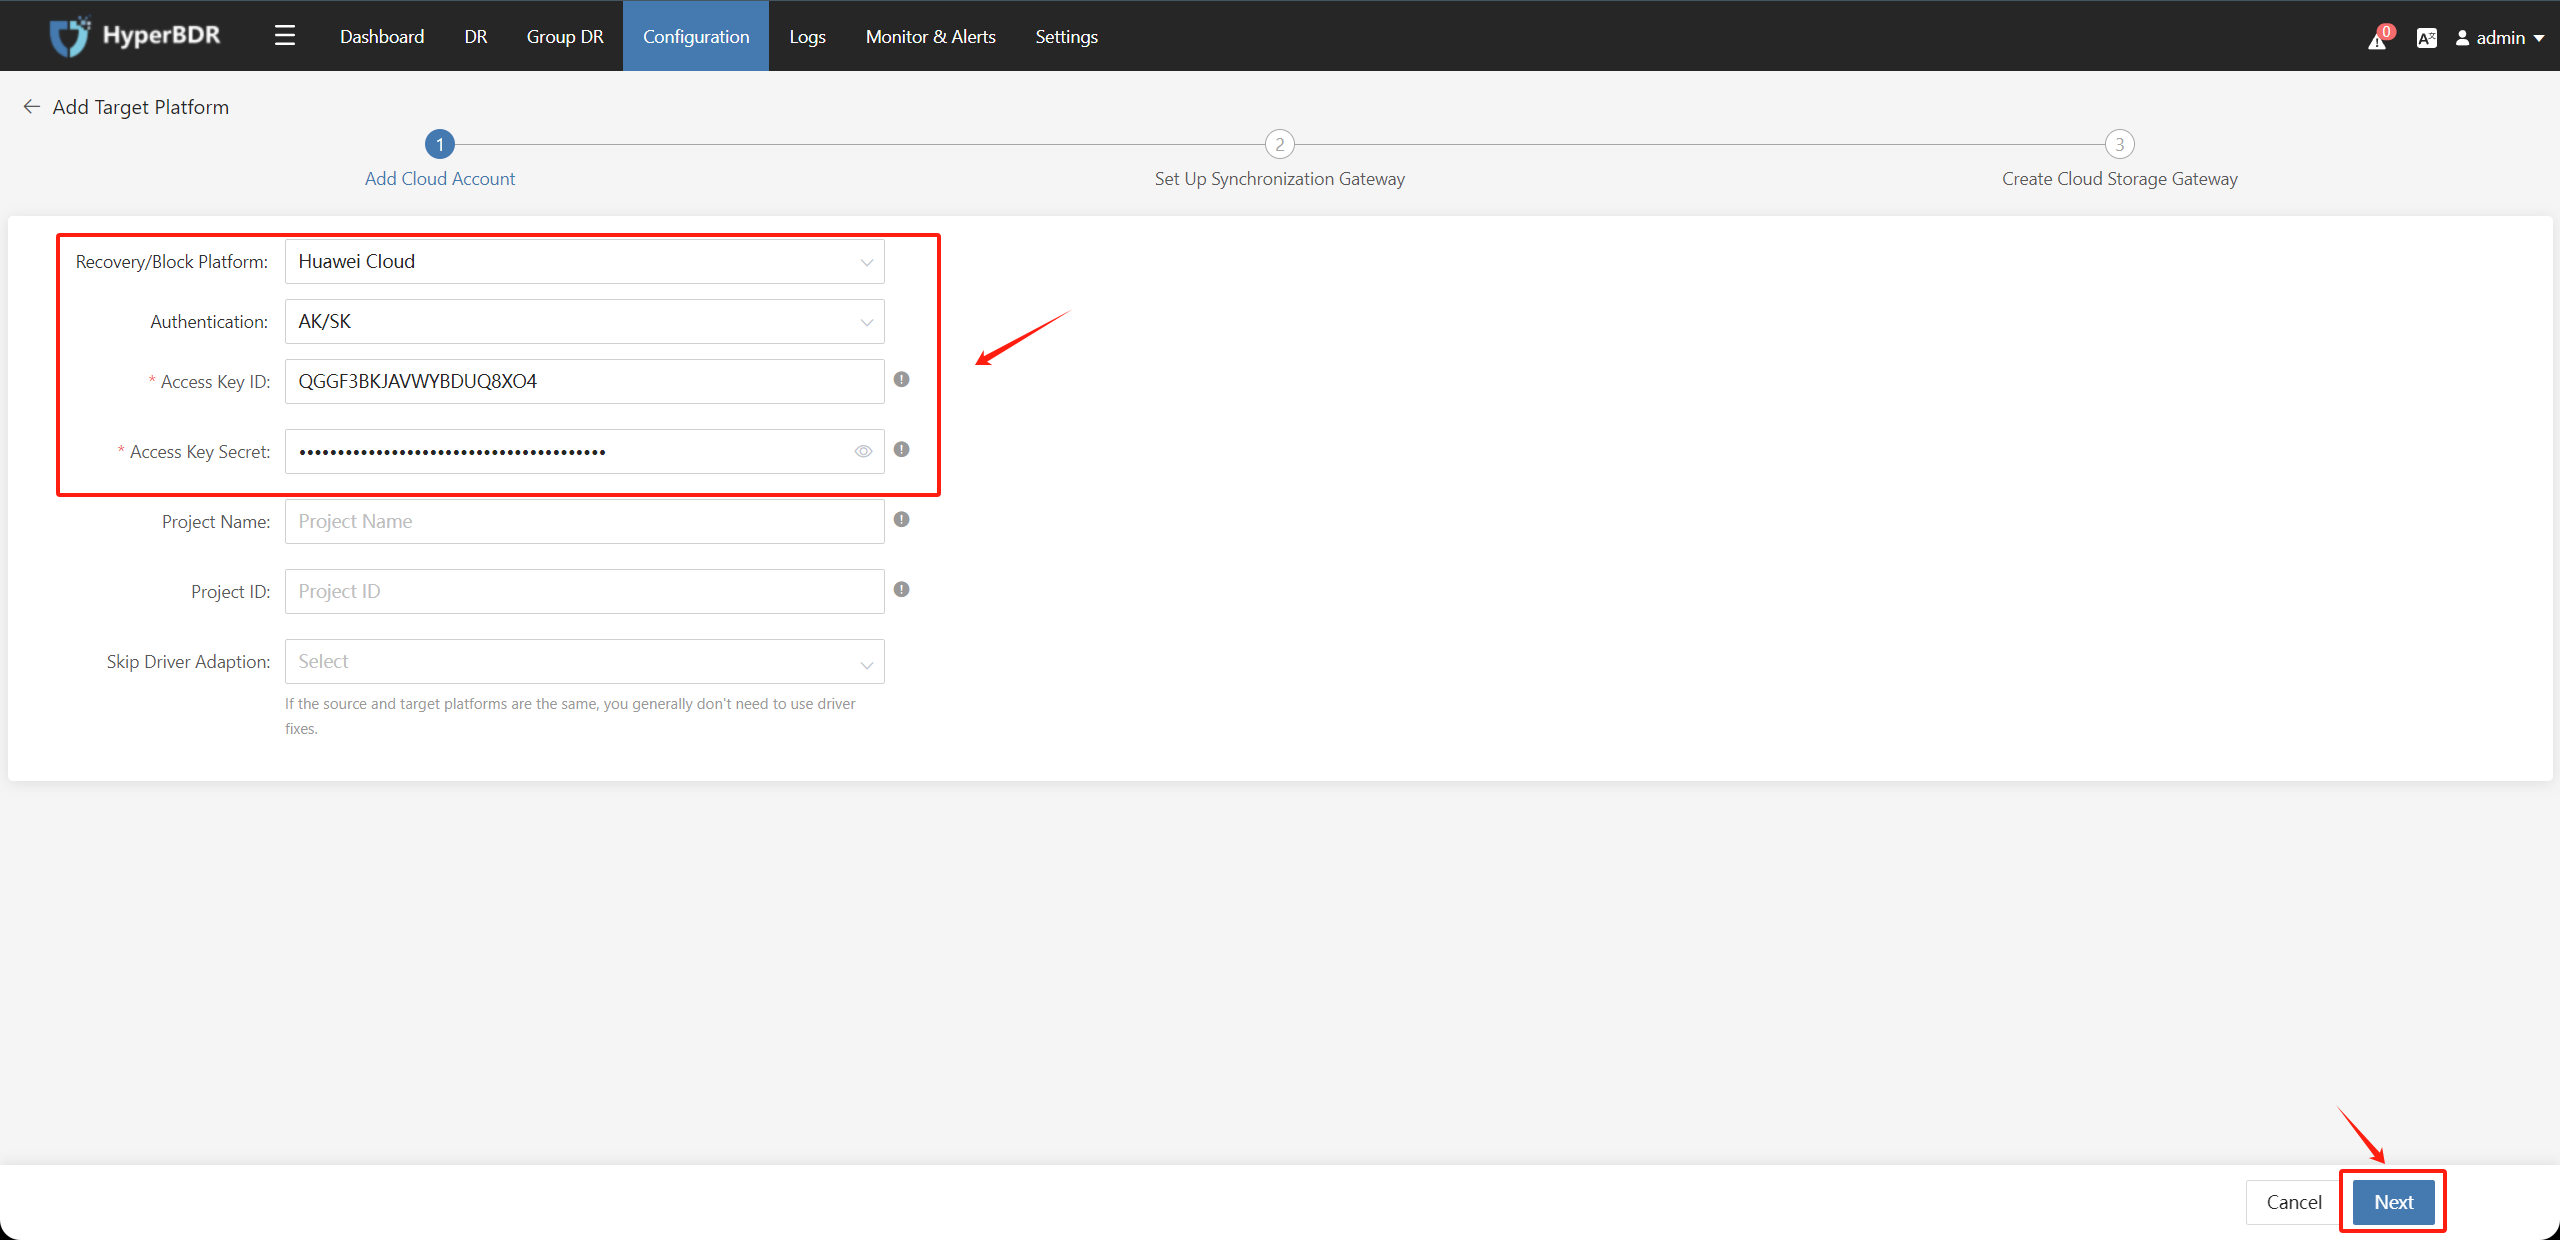This screenshot has height=1240, width=2560.
Task: Click info icon next to Access Key Secret
Action: point(901,450)
